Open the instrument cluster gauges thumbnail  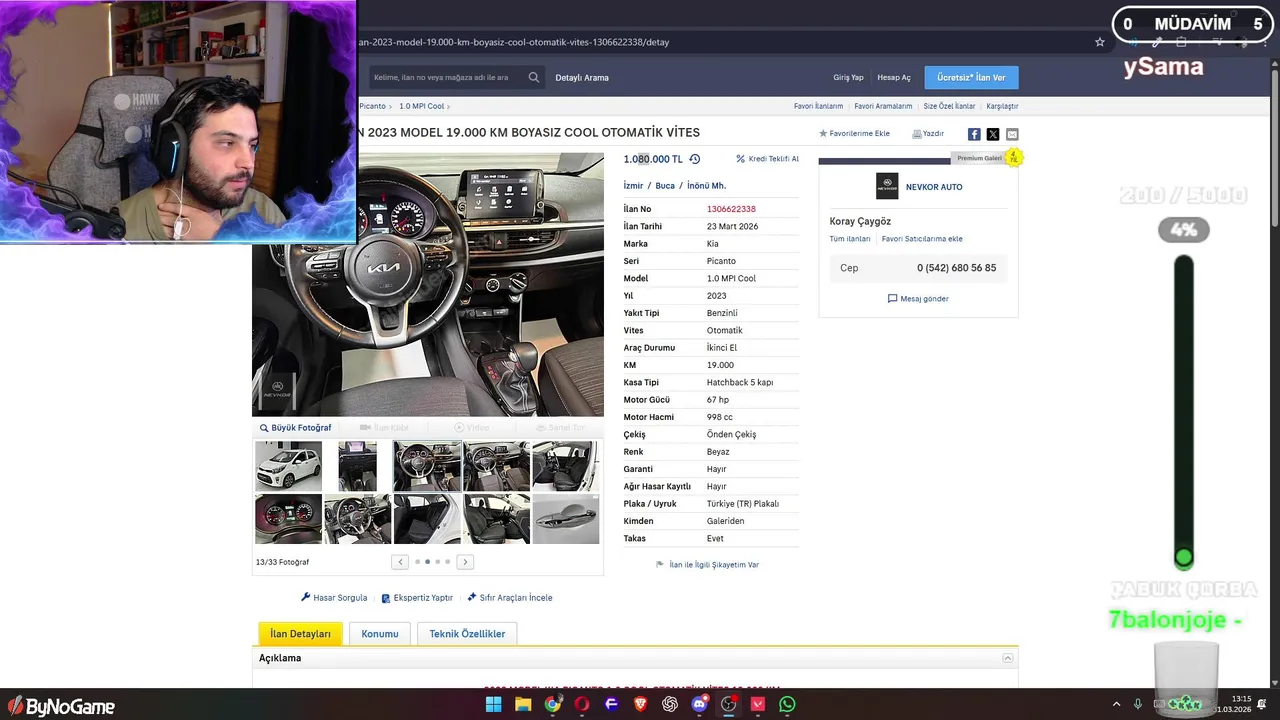pos(288,519)
